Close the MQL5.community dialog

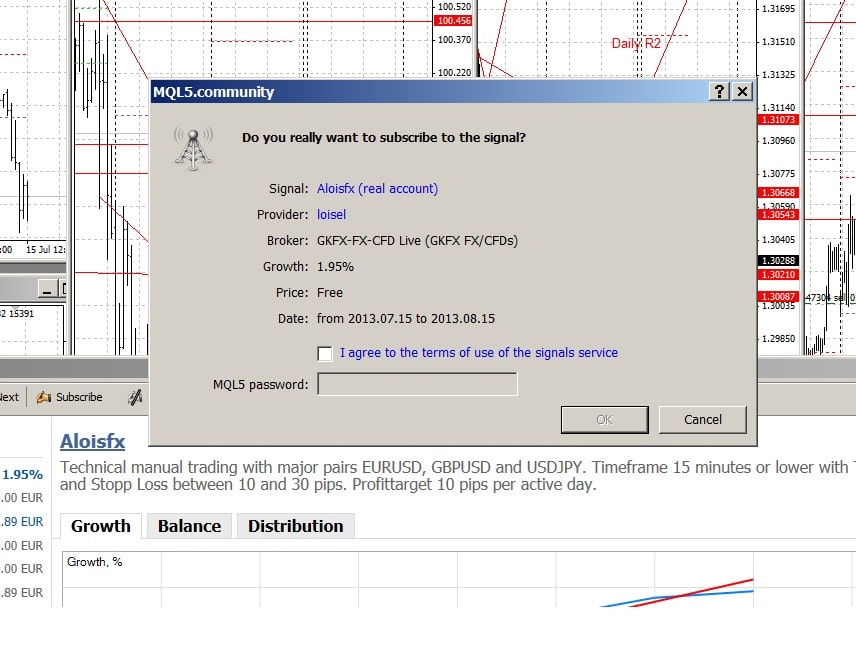(741, 92)
